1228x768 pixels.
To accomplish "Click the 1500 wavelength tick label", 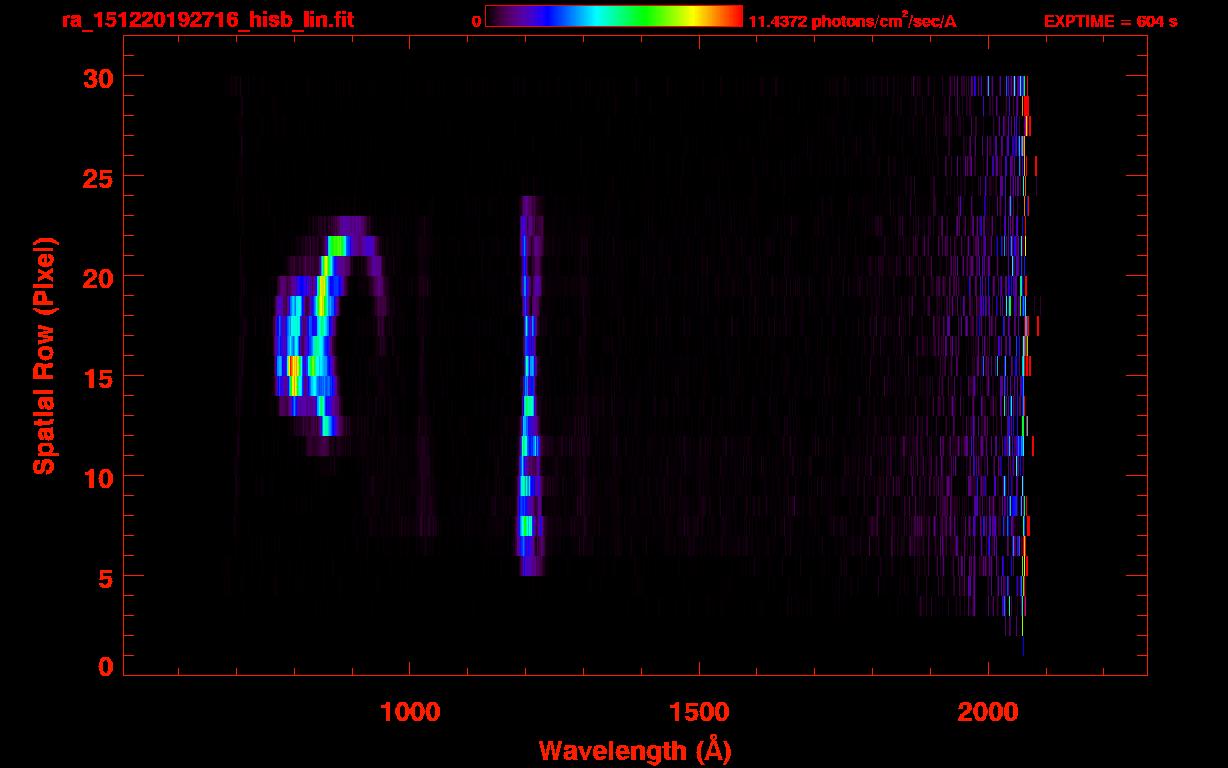I will coord(698,711).
